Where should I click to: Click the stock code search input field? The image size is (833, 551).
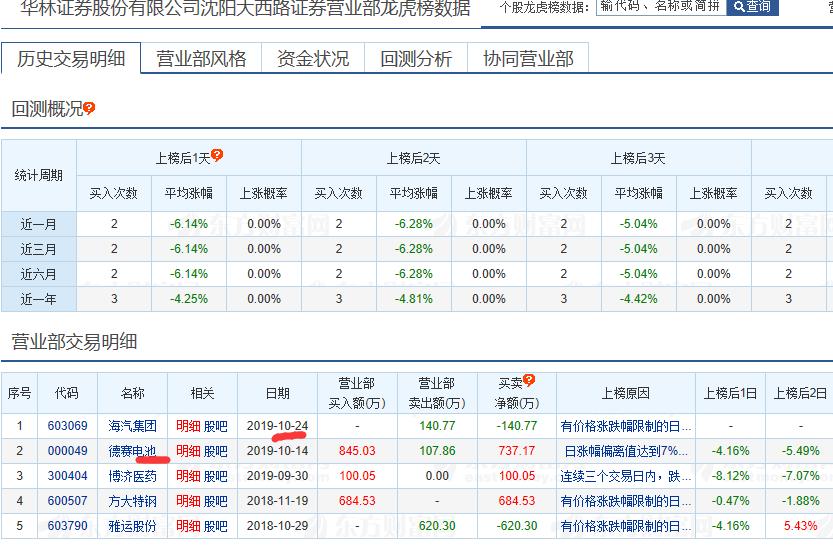661,7
